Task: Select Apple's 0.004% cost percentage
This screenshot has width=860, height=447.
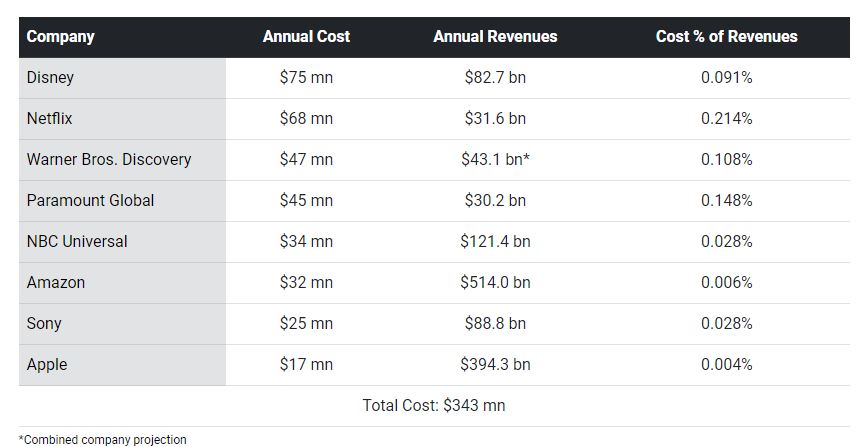Action: [x=726, y=365]
